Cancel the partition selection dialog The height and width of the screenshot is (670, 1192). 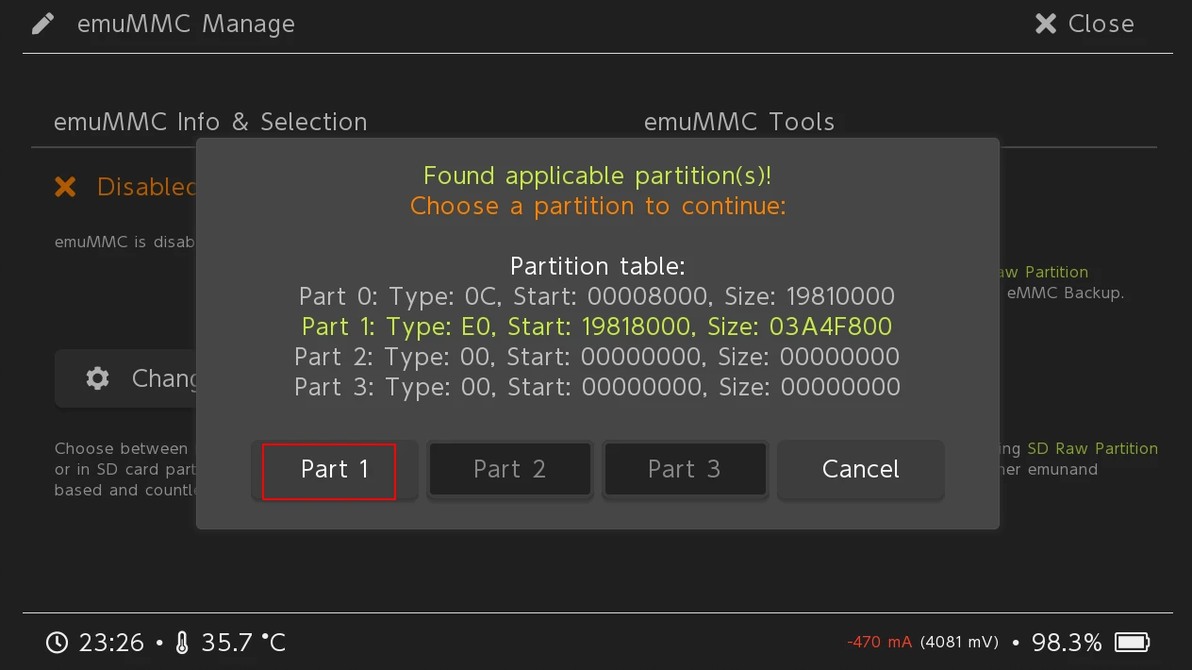(860, 470)
